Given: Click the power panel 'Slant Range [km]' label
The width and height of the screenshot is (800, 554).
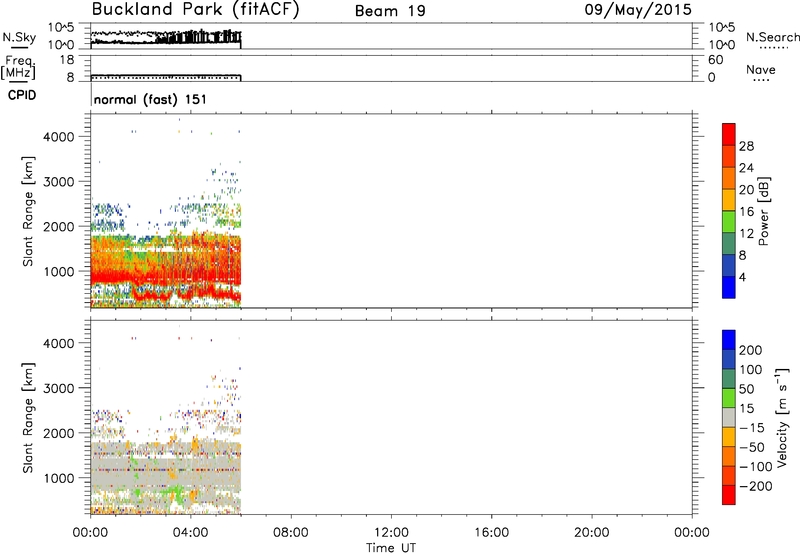Looking at the screenshot, I should (28, 211).
